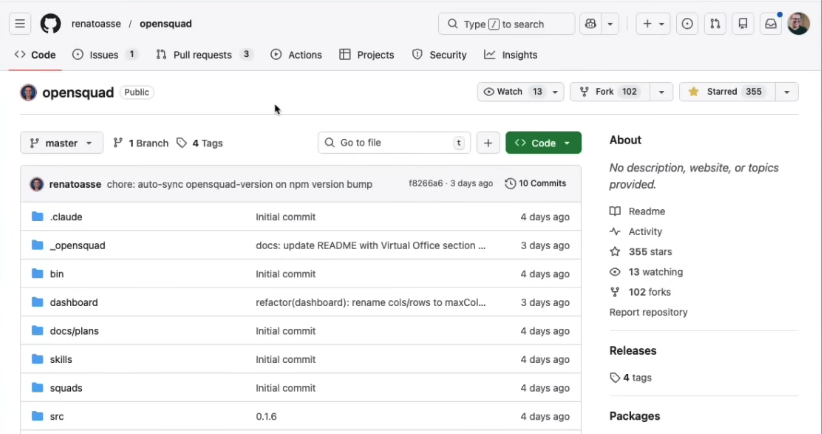The image size is (822, 434).
Task: Open the Packages heading
Action: (635, 416)
